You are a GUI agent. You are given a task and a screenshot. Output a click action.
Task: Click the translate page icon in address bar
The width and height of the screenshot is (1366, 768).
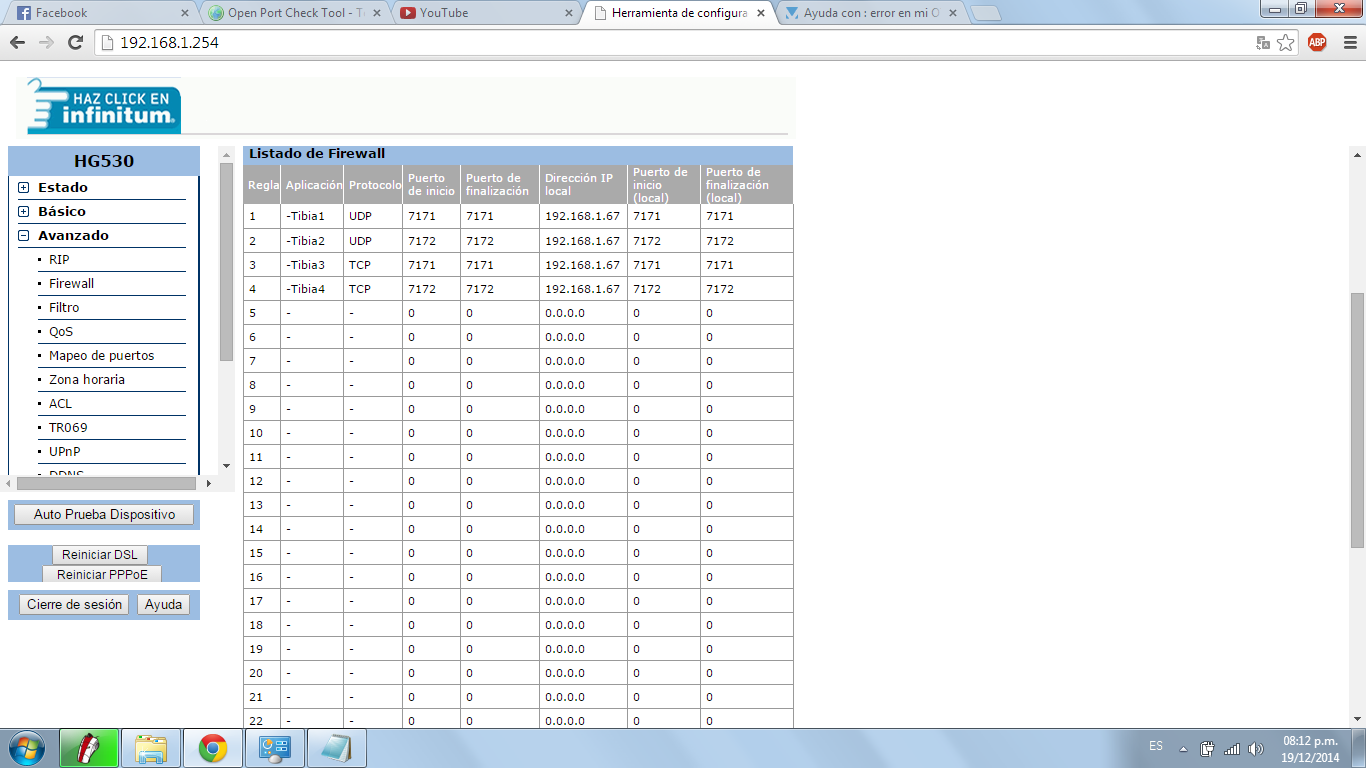[x=1263, y=43]
